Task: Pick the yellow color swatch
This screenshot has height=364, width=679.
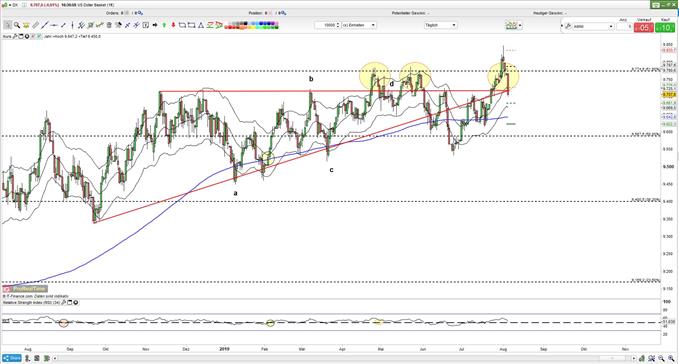Action: click(252, 27)
